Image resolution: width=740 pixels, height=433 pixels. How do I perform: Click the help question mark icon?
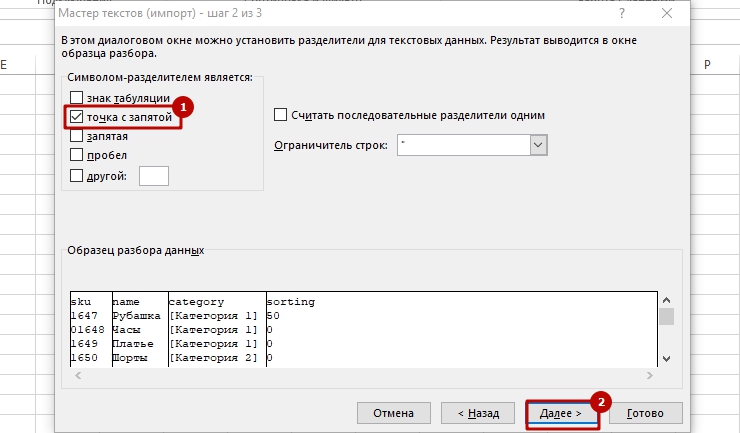click(x=622, y=14)
